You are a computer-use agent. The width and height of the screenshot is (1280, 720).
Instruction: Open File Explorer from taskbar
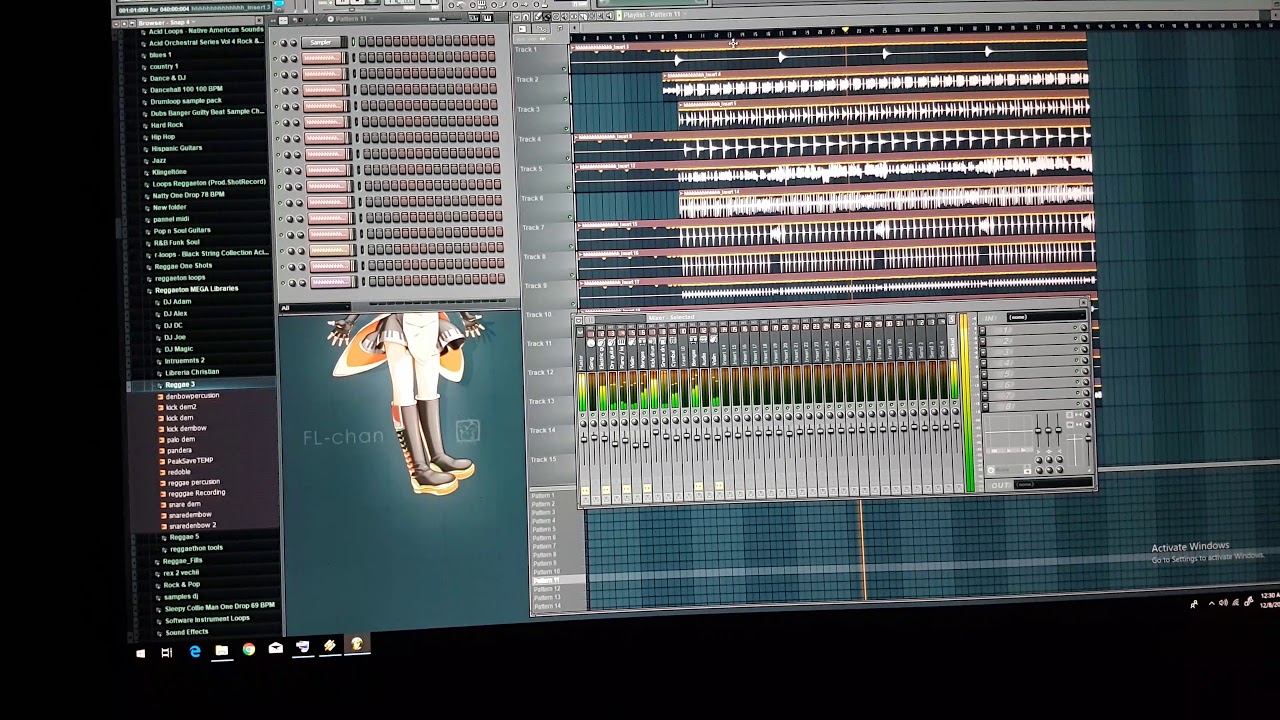tap(221, 650)
